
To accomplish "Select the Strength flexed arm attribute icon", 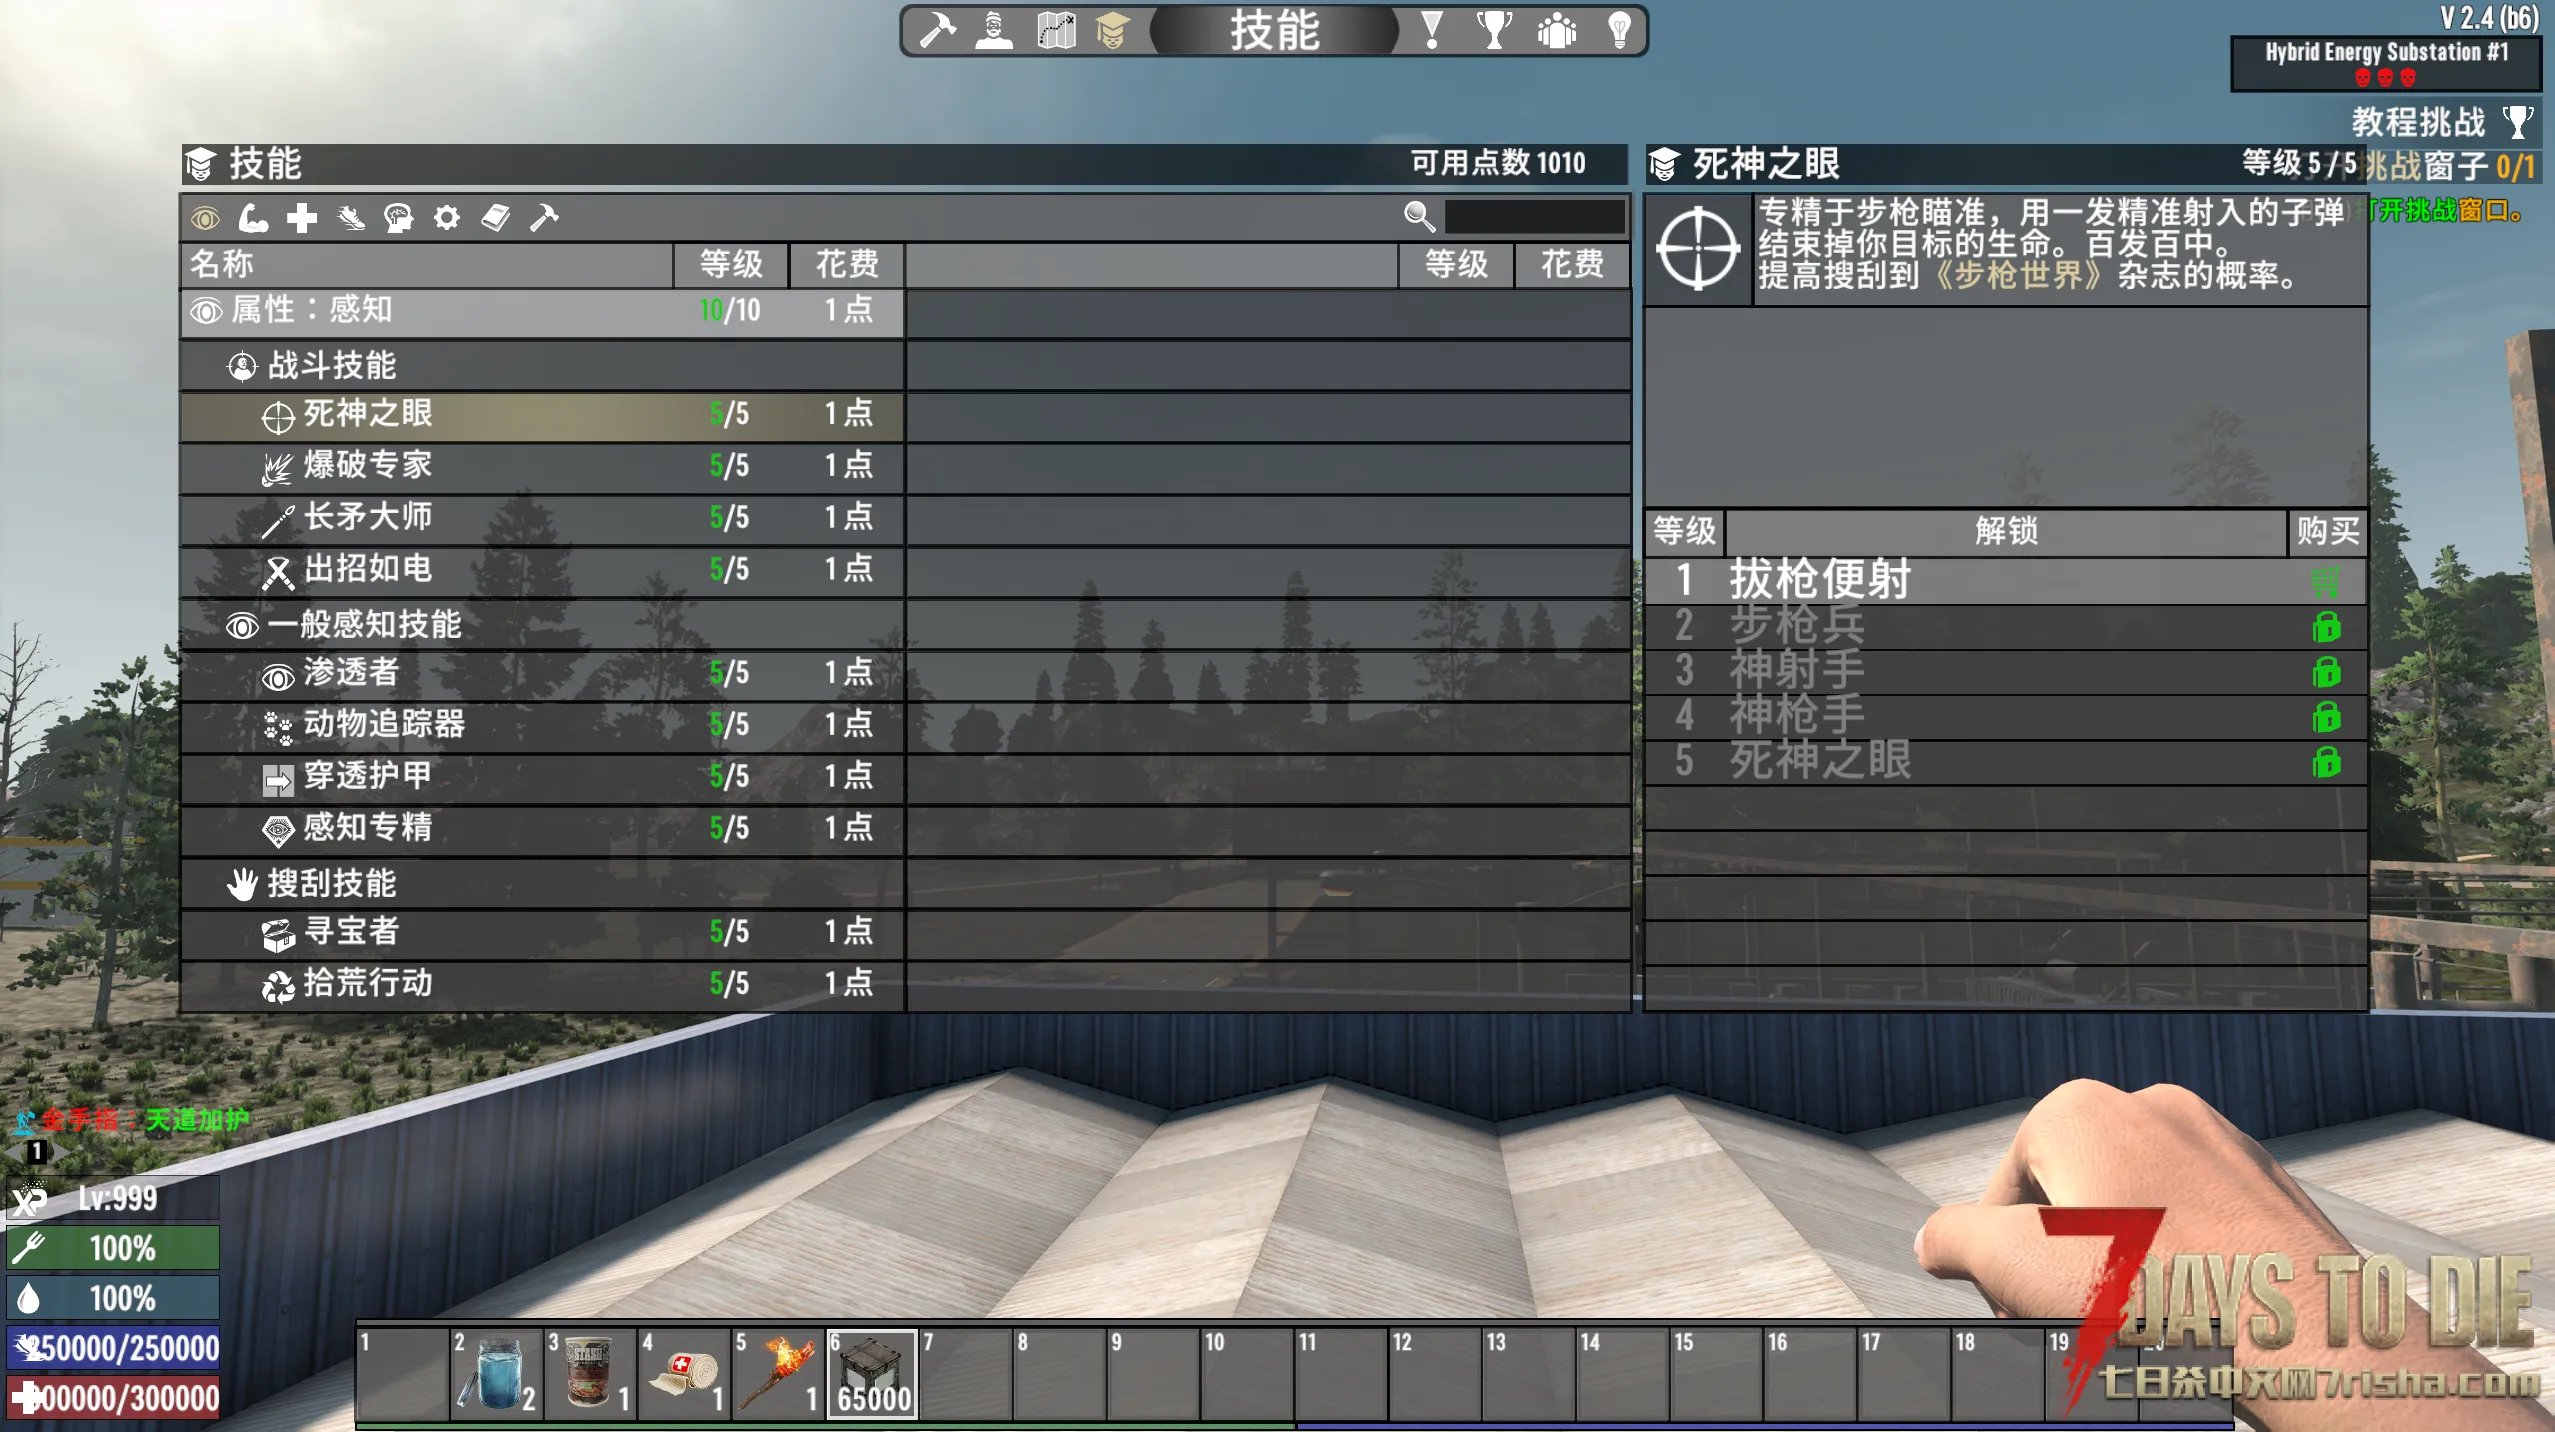I will pyautogui.click(x=253, y=217).
